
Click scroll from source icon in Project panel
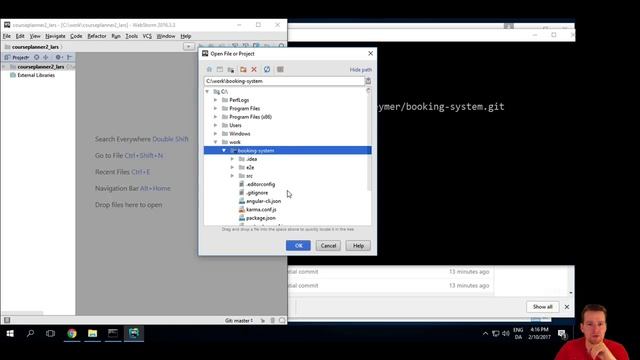[37, 57]
